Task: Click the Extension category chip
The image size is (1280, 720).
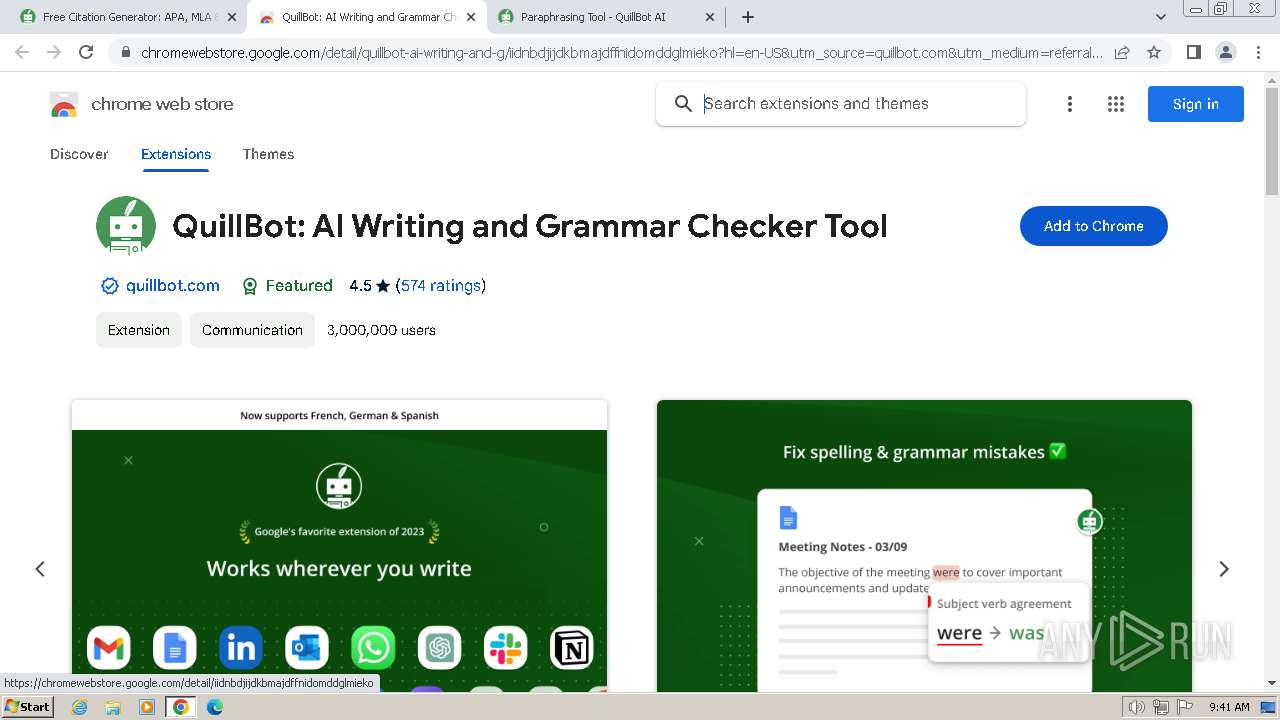Action: [139, 330]
